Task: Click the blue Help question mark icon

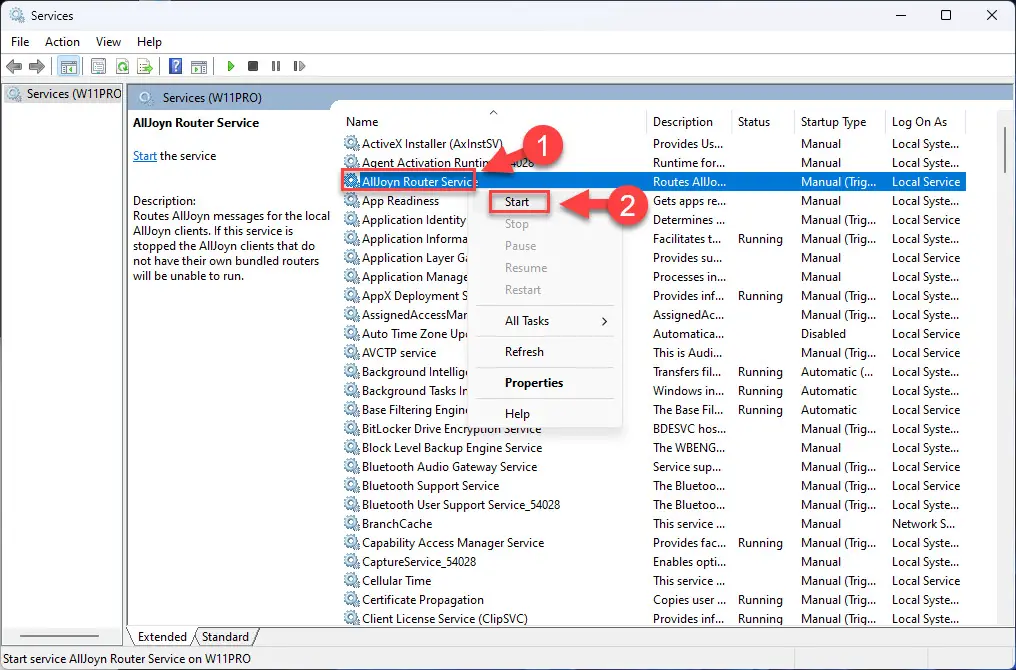Action: click(175, 66)
